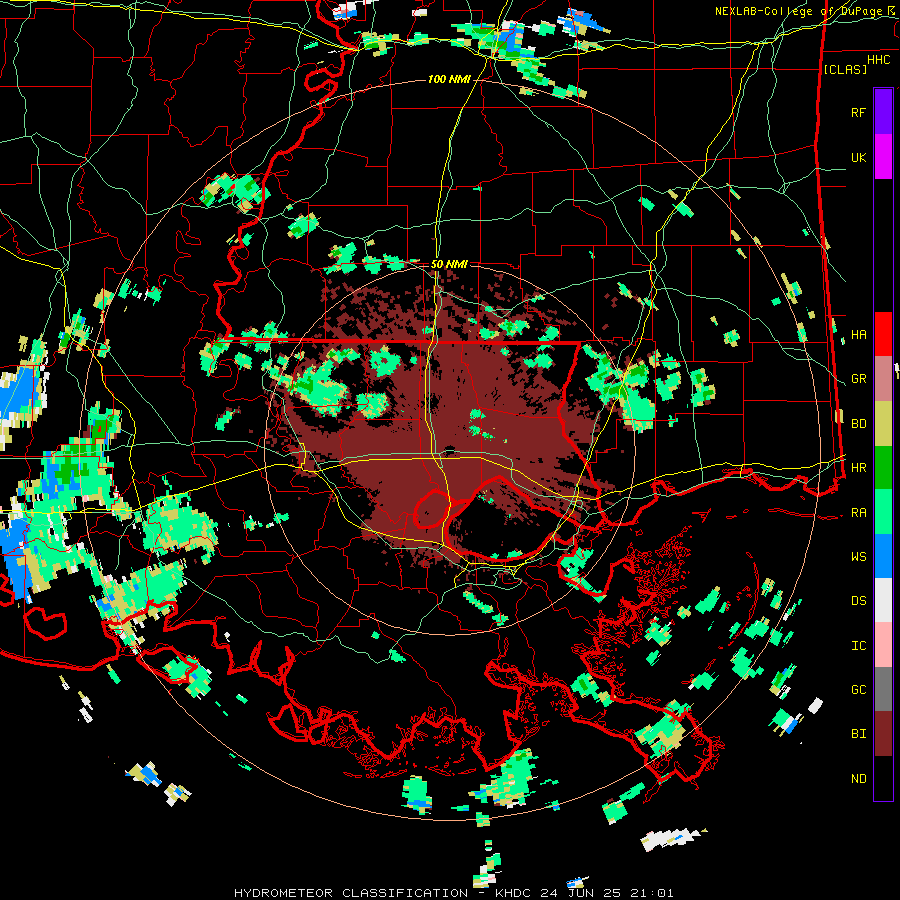Click the RF legend label

[x=858, y=112]
